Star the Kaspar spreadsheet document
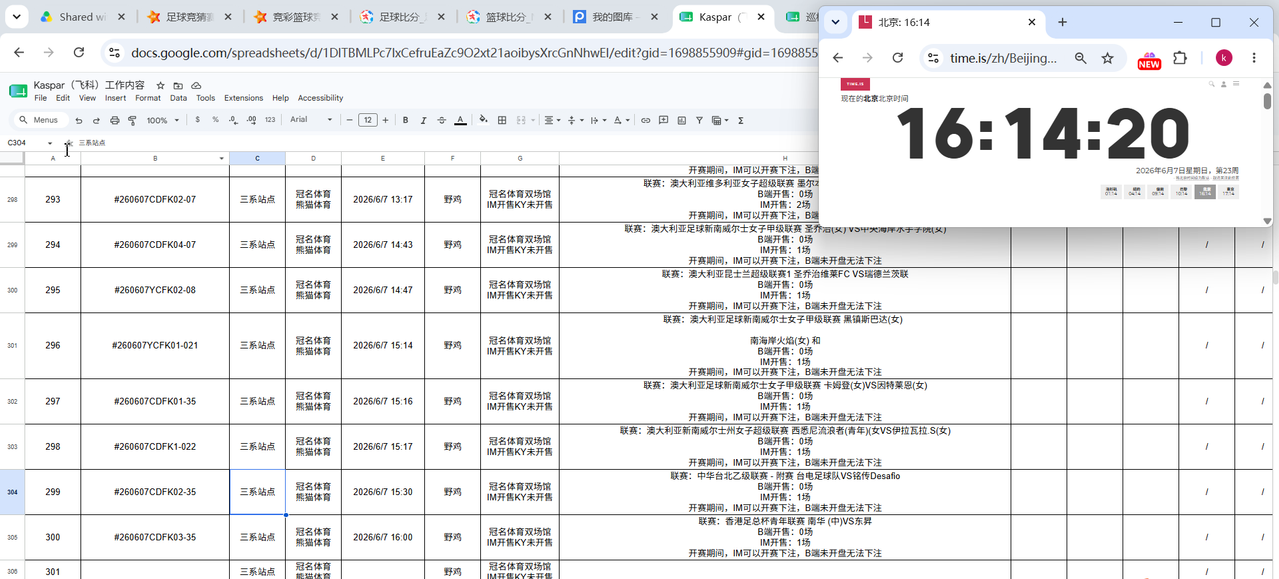The image size is (1279, 579). pyautogui.click(x=160, y=86)
